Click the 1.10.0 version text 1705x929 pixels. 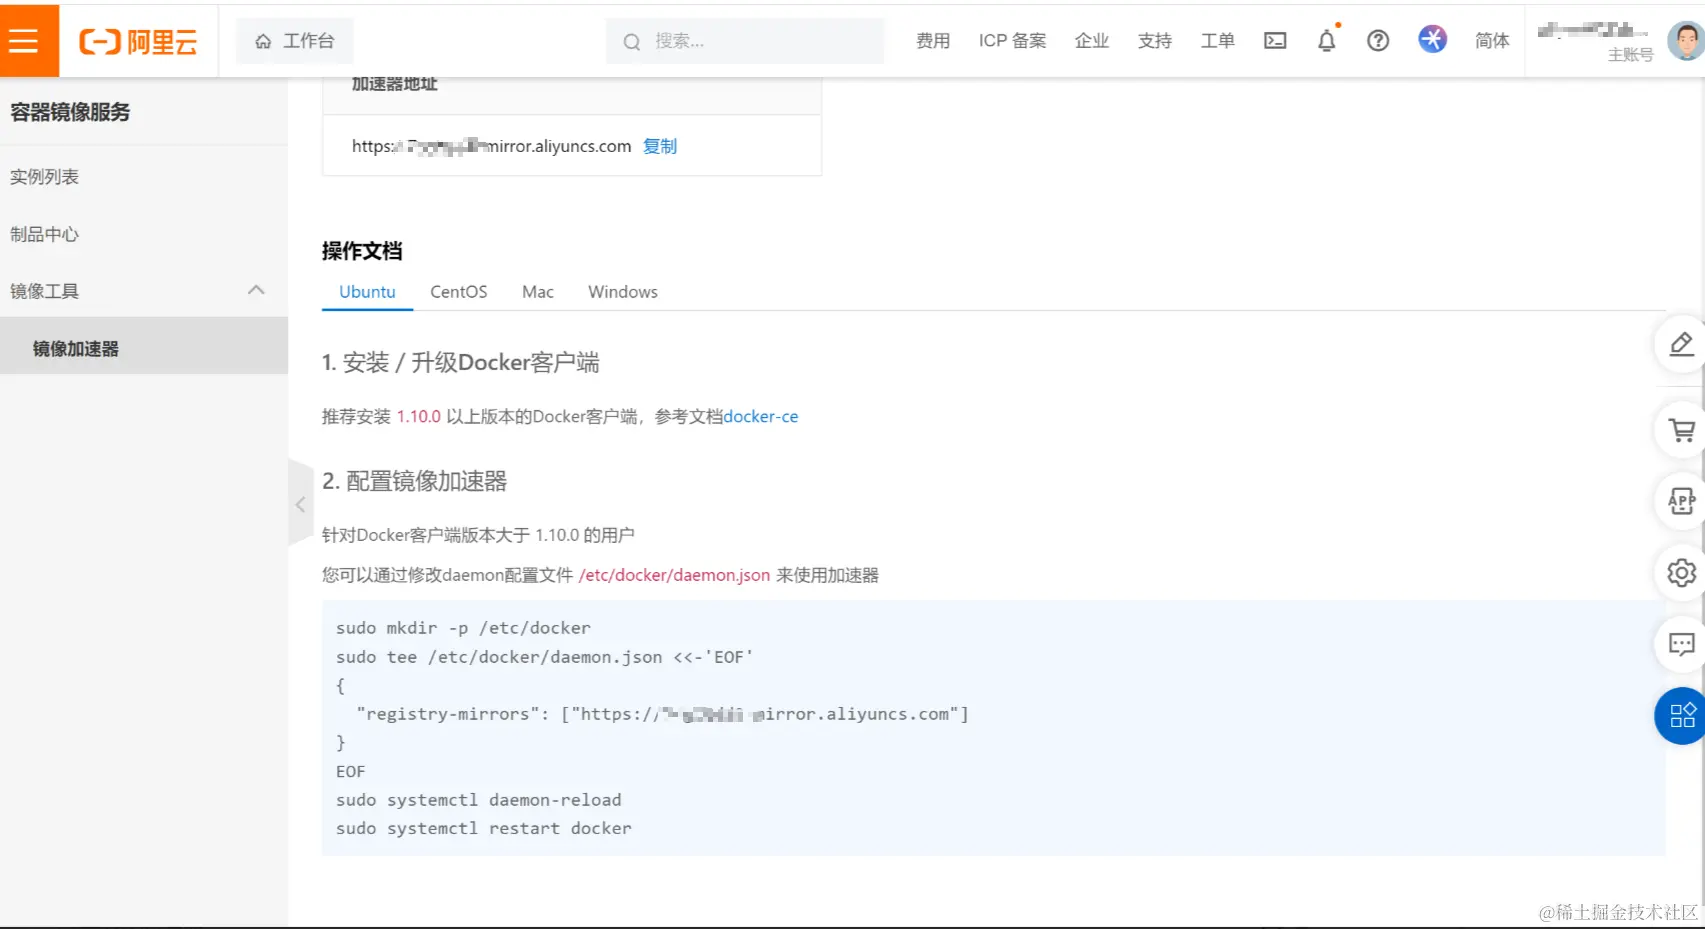[419, 416]
